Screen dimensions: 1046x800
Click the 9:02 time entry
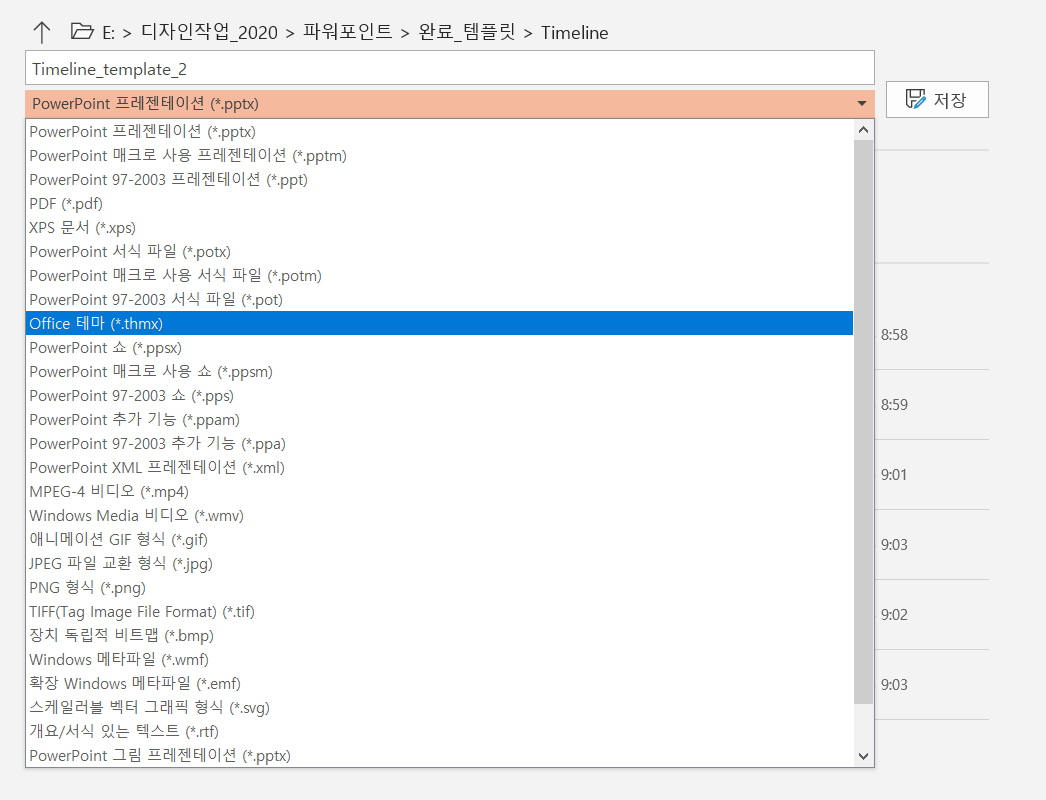(x=894, y=615)
